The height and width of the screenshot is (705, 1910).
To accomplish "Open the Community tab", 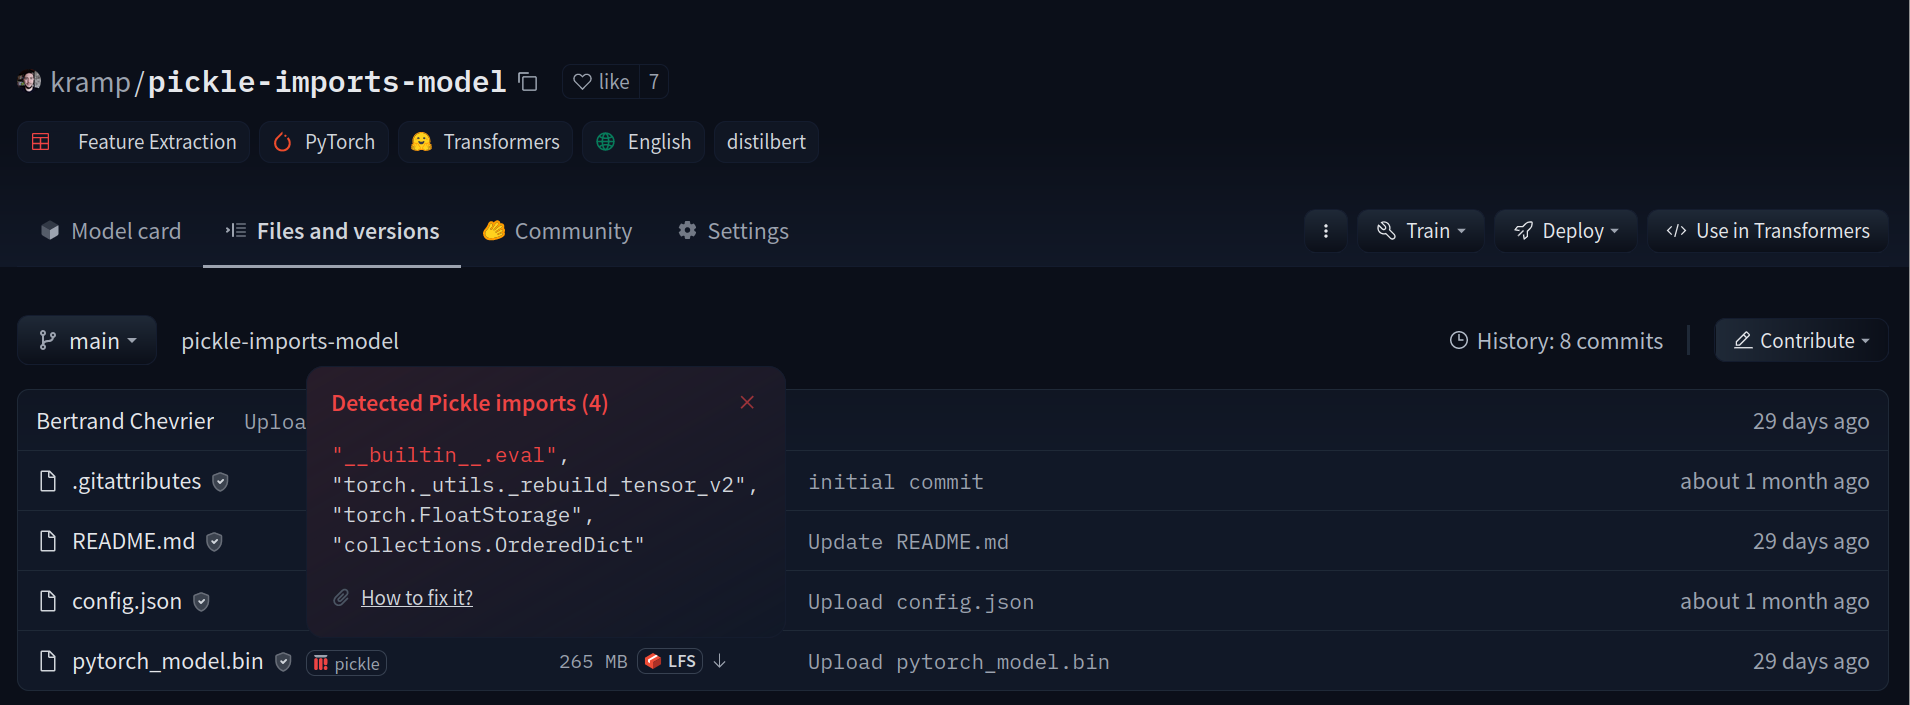I will point(558,231).
